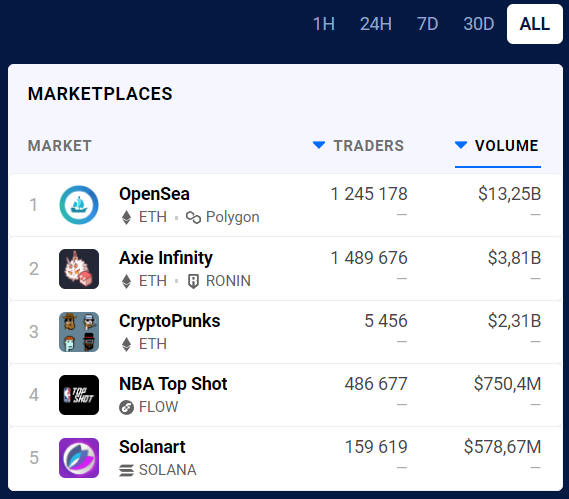
Task: Click NBA Top Shot traders count 486 677
Action: (x=376, y=384)
